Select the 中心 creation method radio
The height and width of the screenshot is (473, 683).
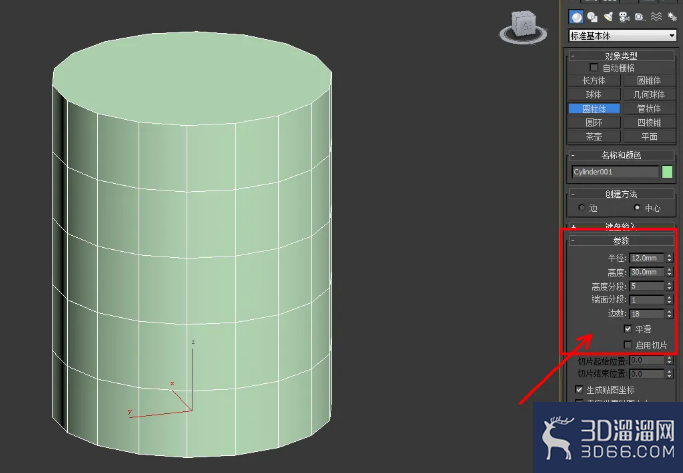pos(637,208)
